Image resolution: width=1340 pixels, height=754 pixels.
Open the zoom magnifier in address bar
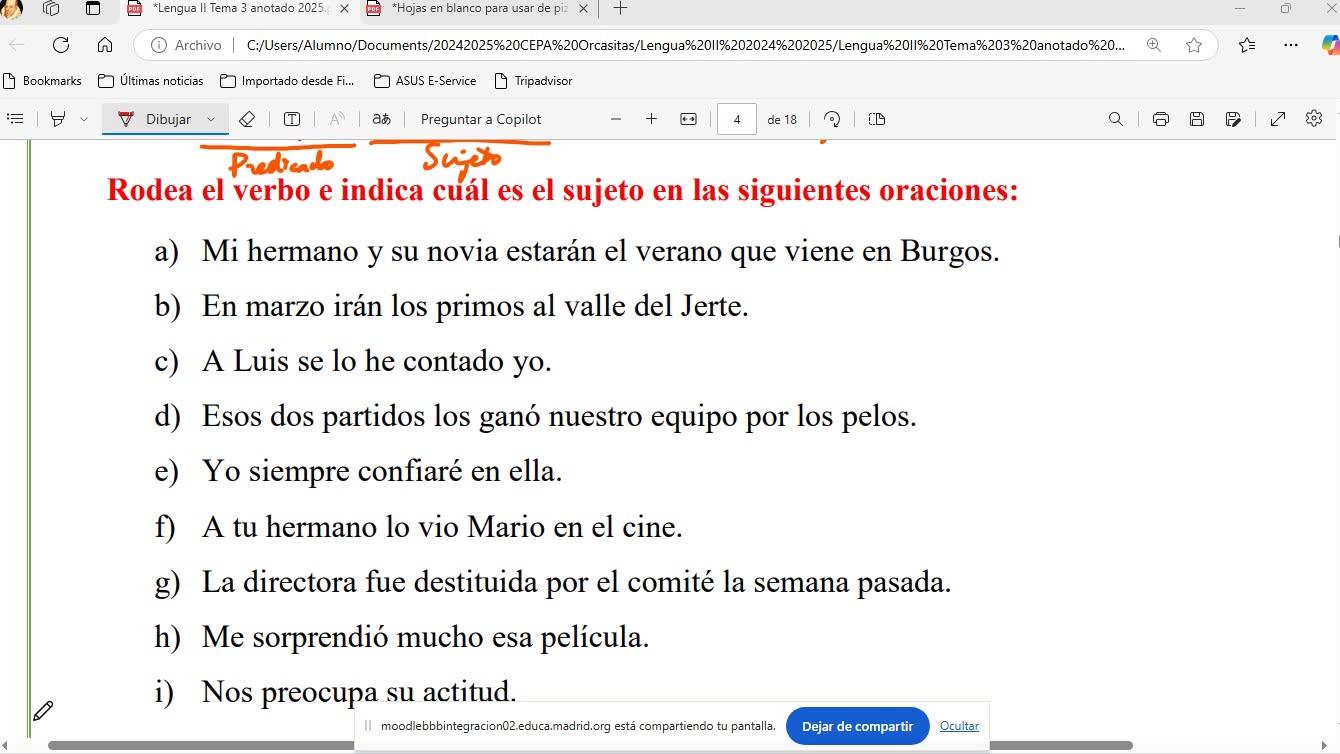click(x=1154, y=45)
